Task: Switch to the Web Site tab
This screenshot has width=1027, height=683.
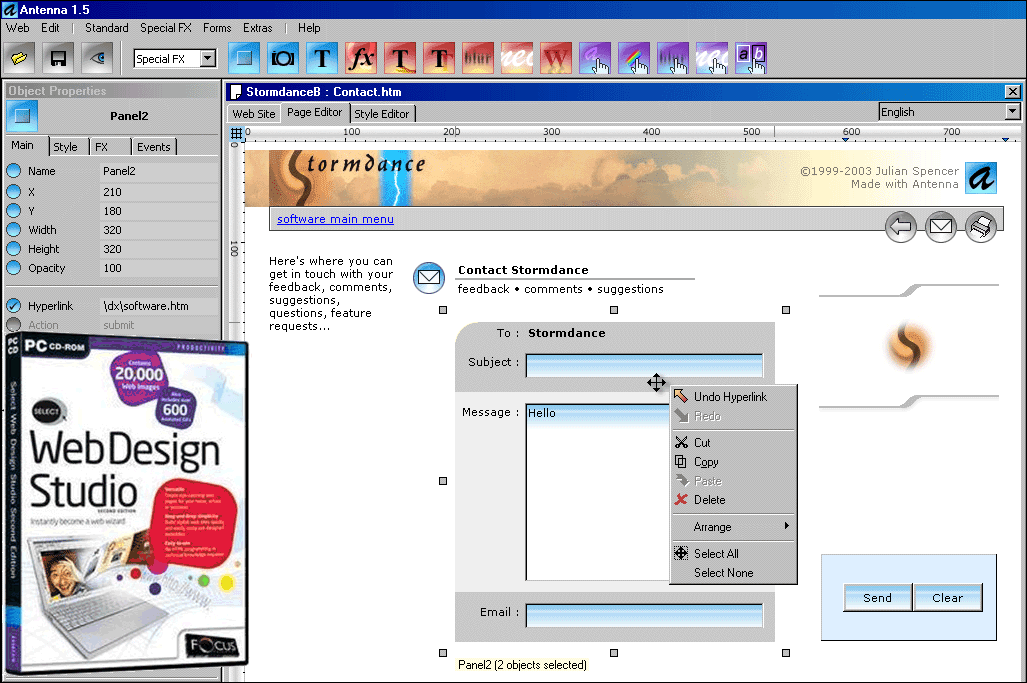Action: tap(254, 114)
